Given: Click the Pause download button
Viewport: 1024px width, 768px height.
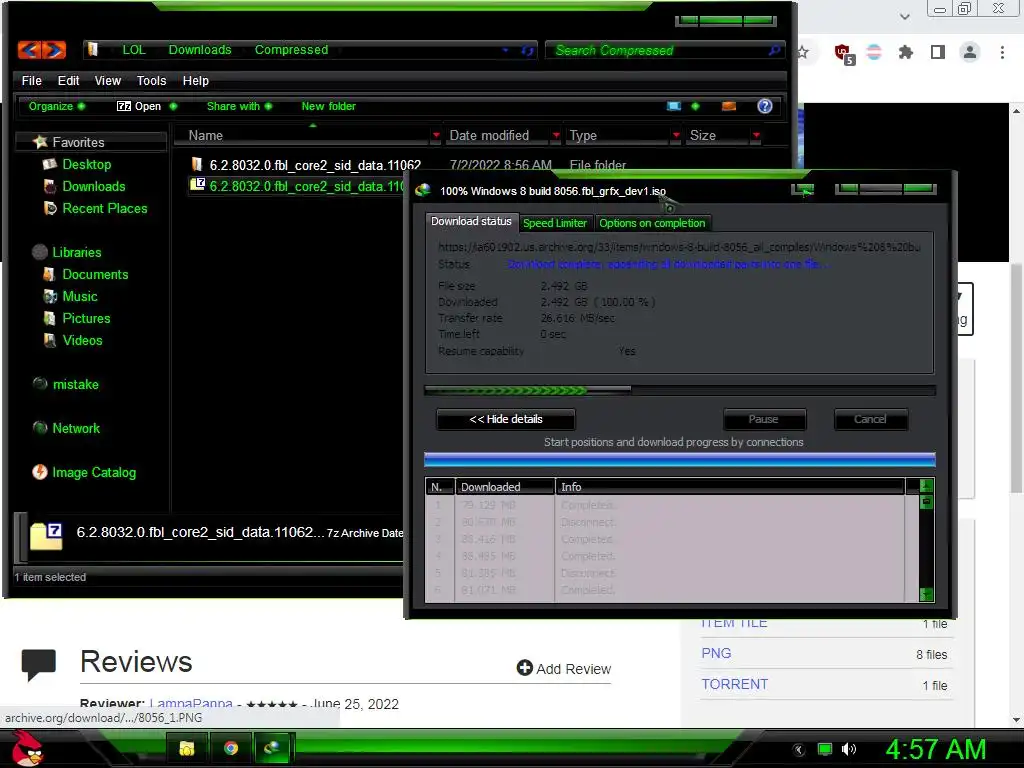Looking at the screenshot, I should 763,419.
